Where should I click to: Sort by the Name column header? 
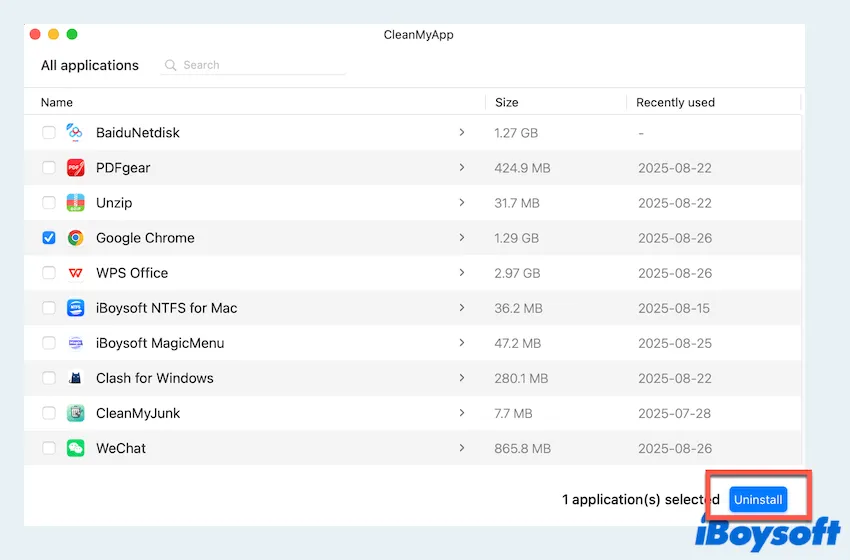pos(57,102)
